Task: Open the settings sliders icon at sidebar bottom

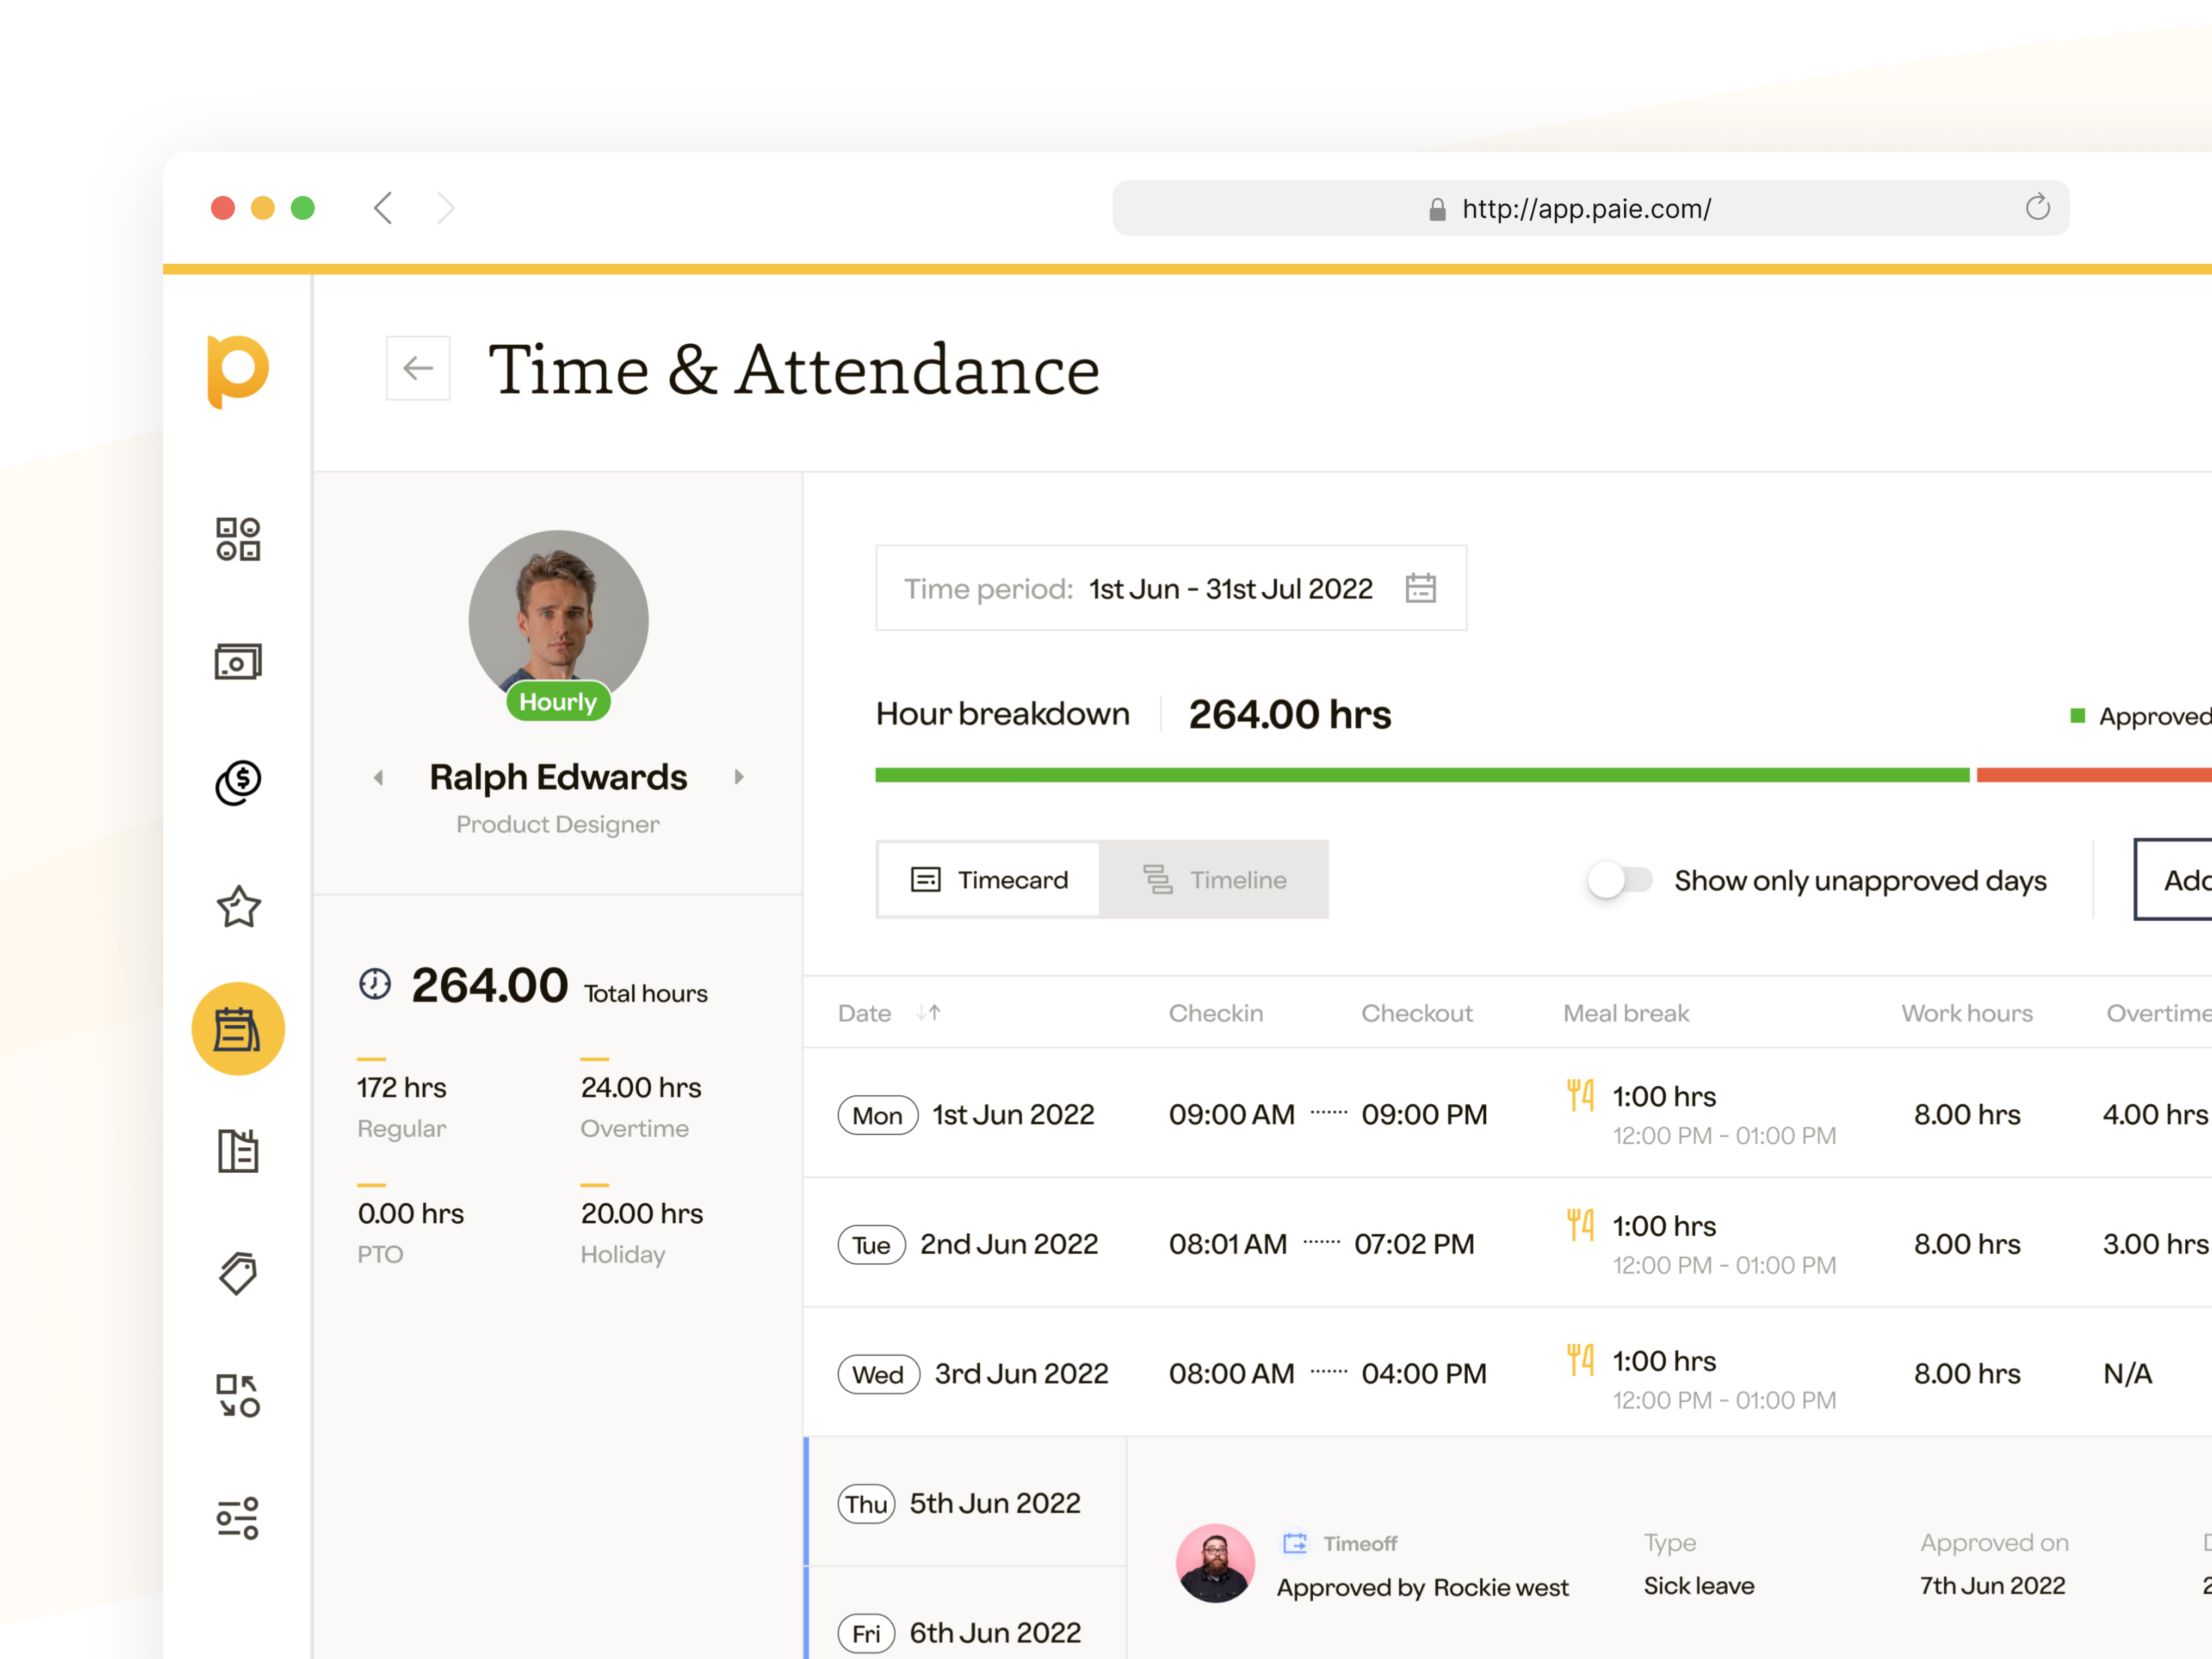Action: coord(237,1517)
